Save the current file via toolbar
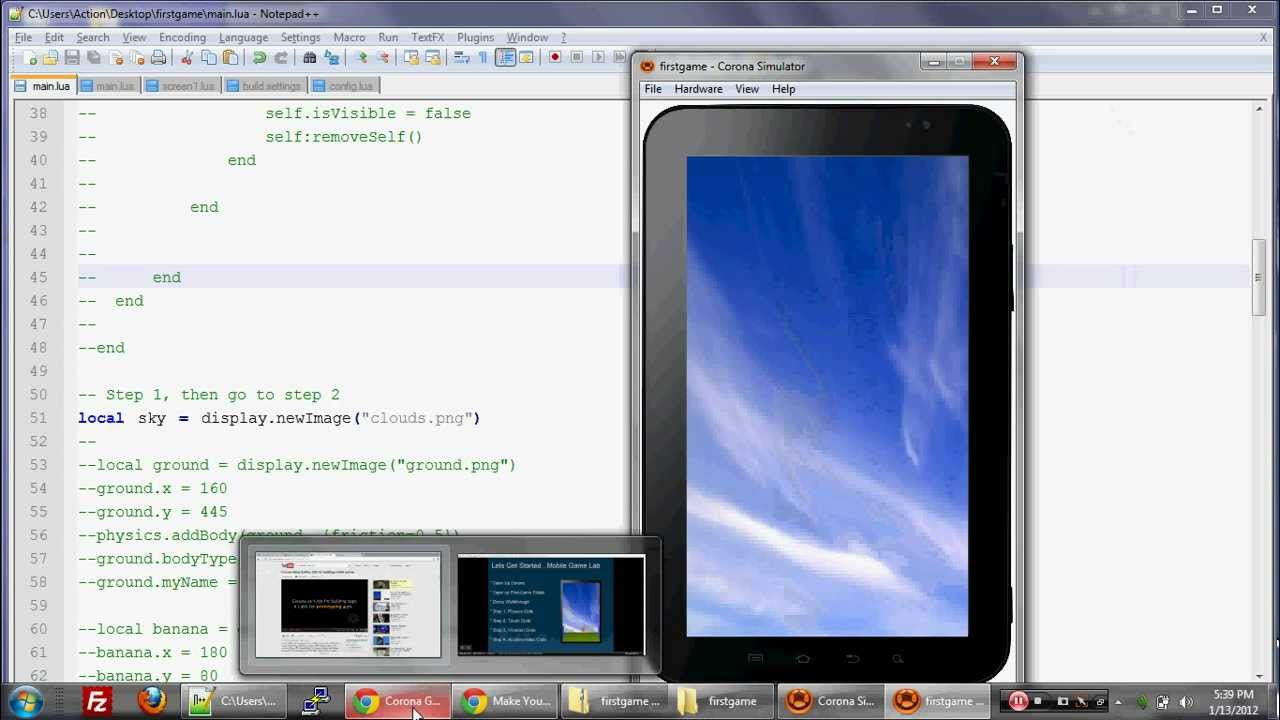1280x720 pixels. click(72, 58)
